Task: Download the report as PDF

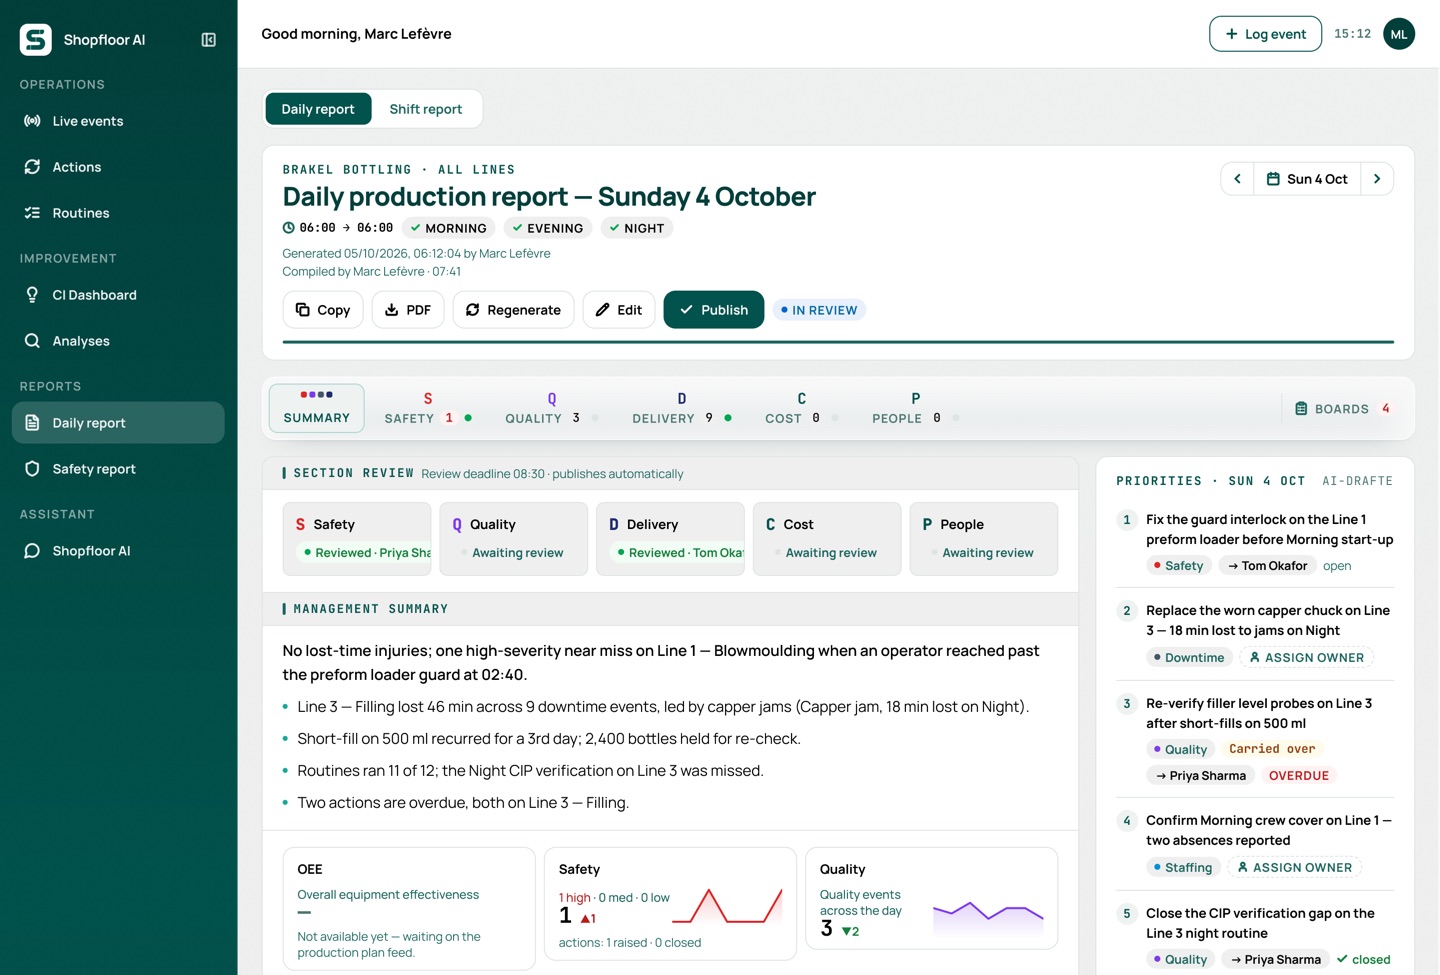Action: (x=408, y=310)
